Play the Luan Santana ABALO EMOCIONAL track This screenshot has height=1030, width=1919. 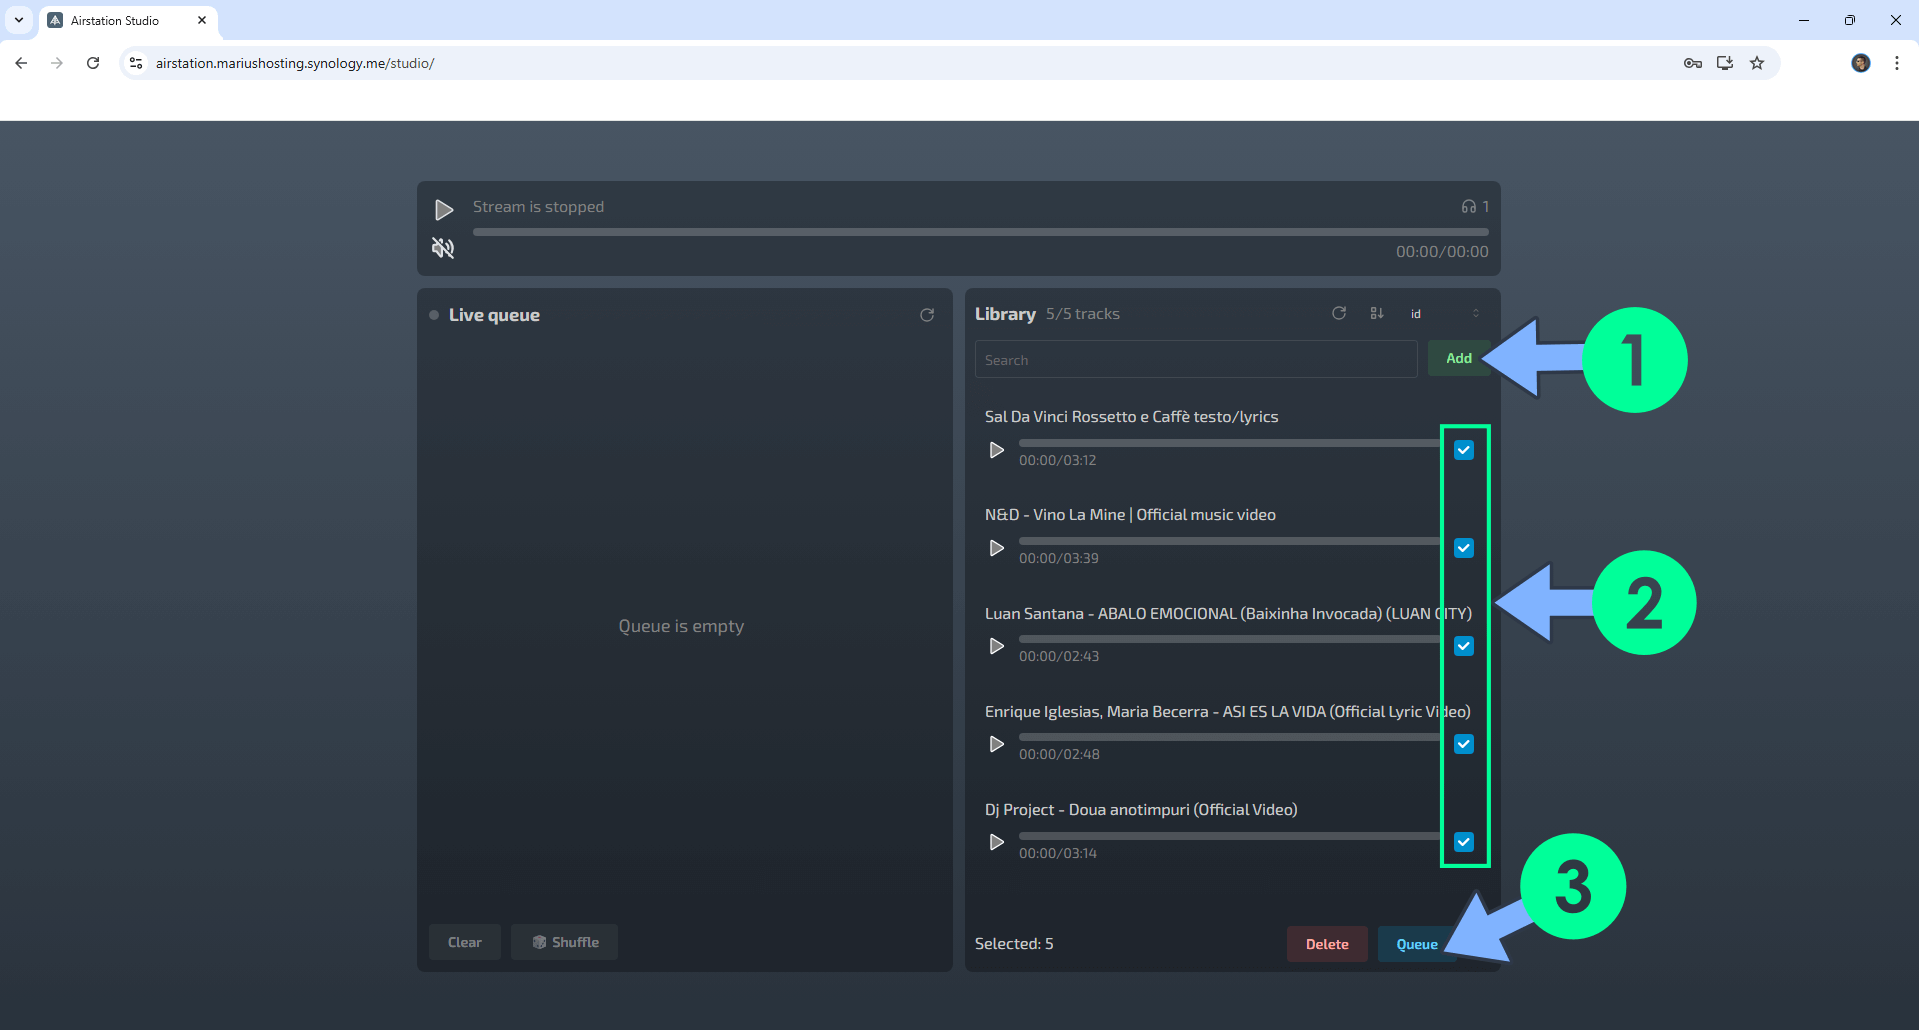click(x=996, y=646)
